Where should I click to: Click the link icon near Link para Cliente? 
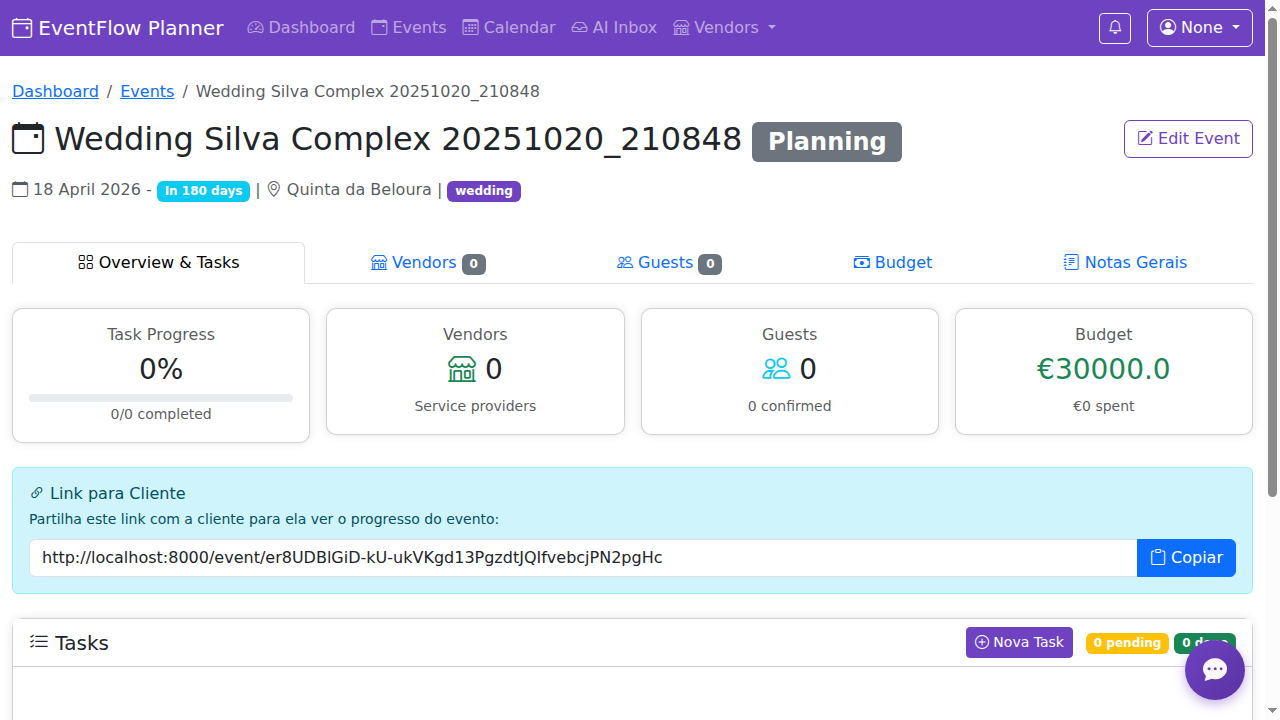(37, 493)
